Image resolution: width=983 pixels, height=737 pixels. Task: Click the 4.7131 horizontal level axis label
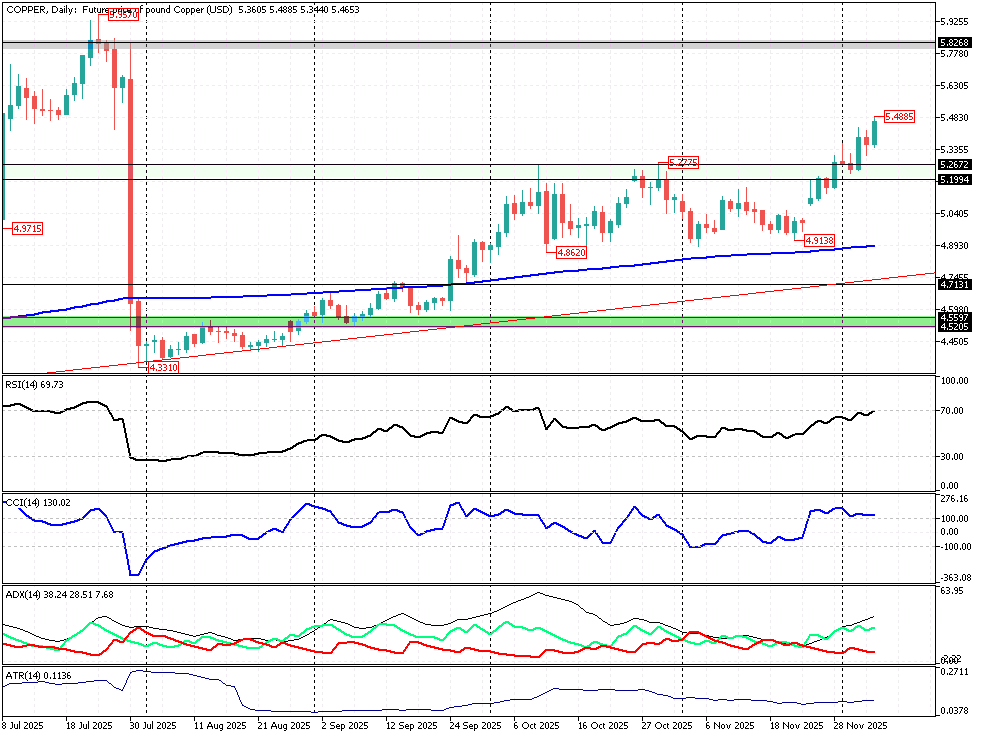coord(955,285)
